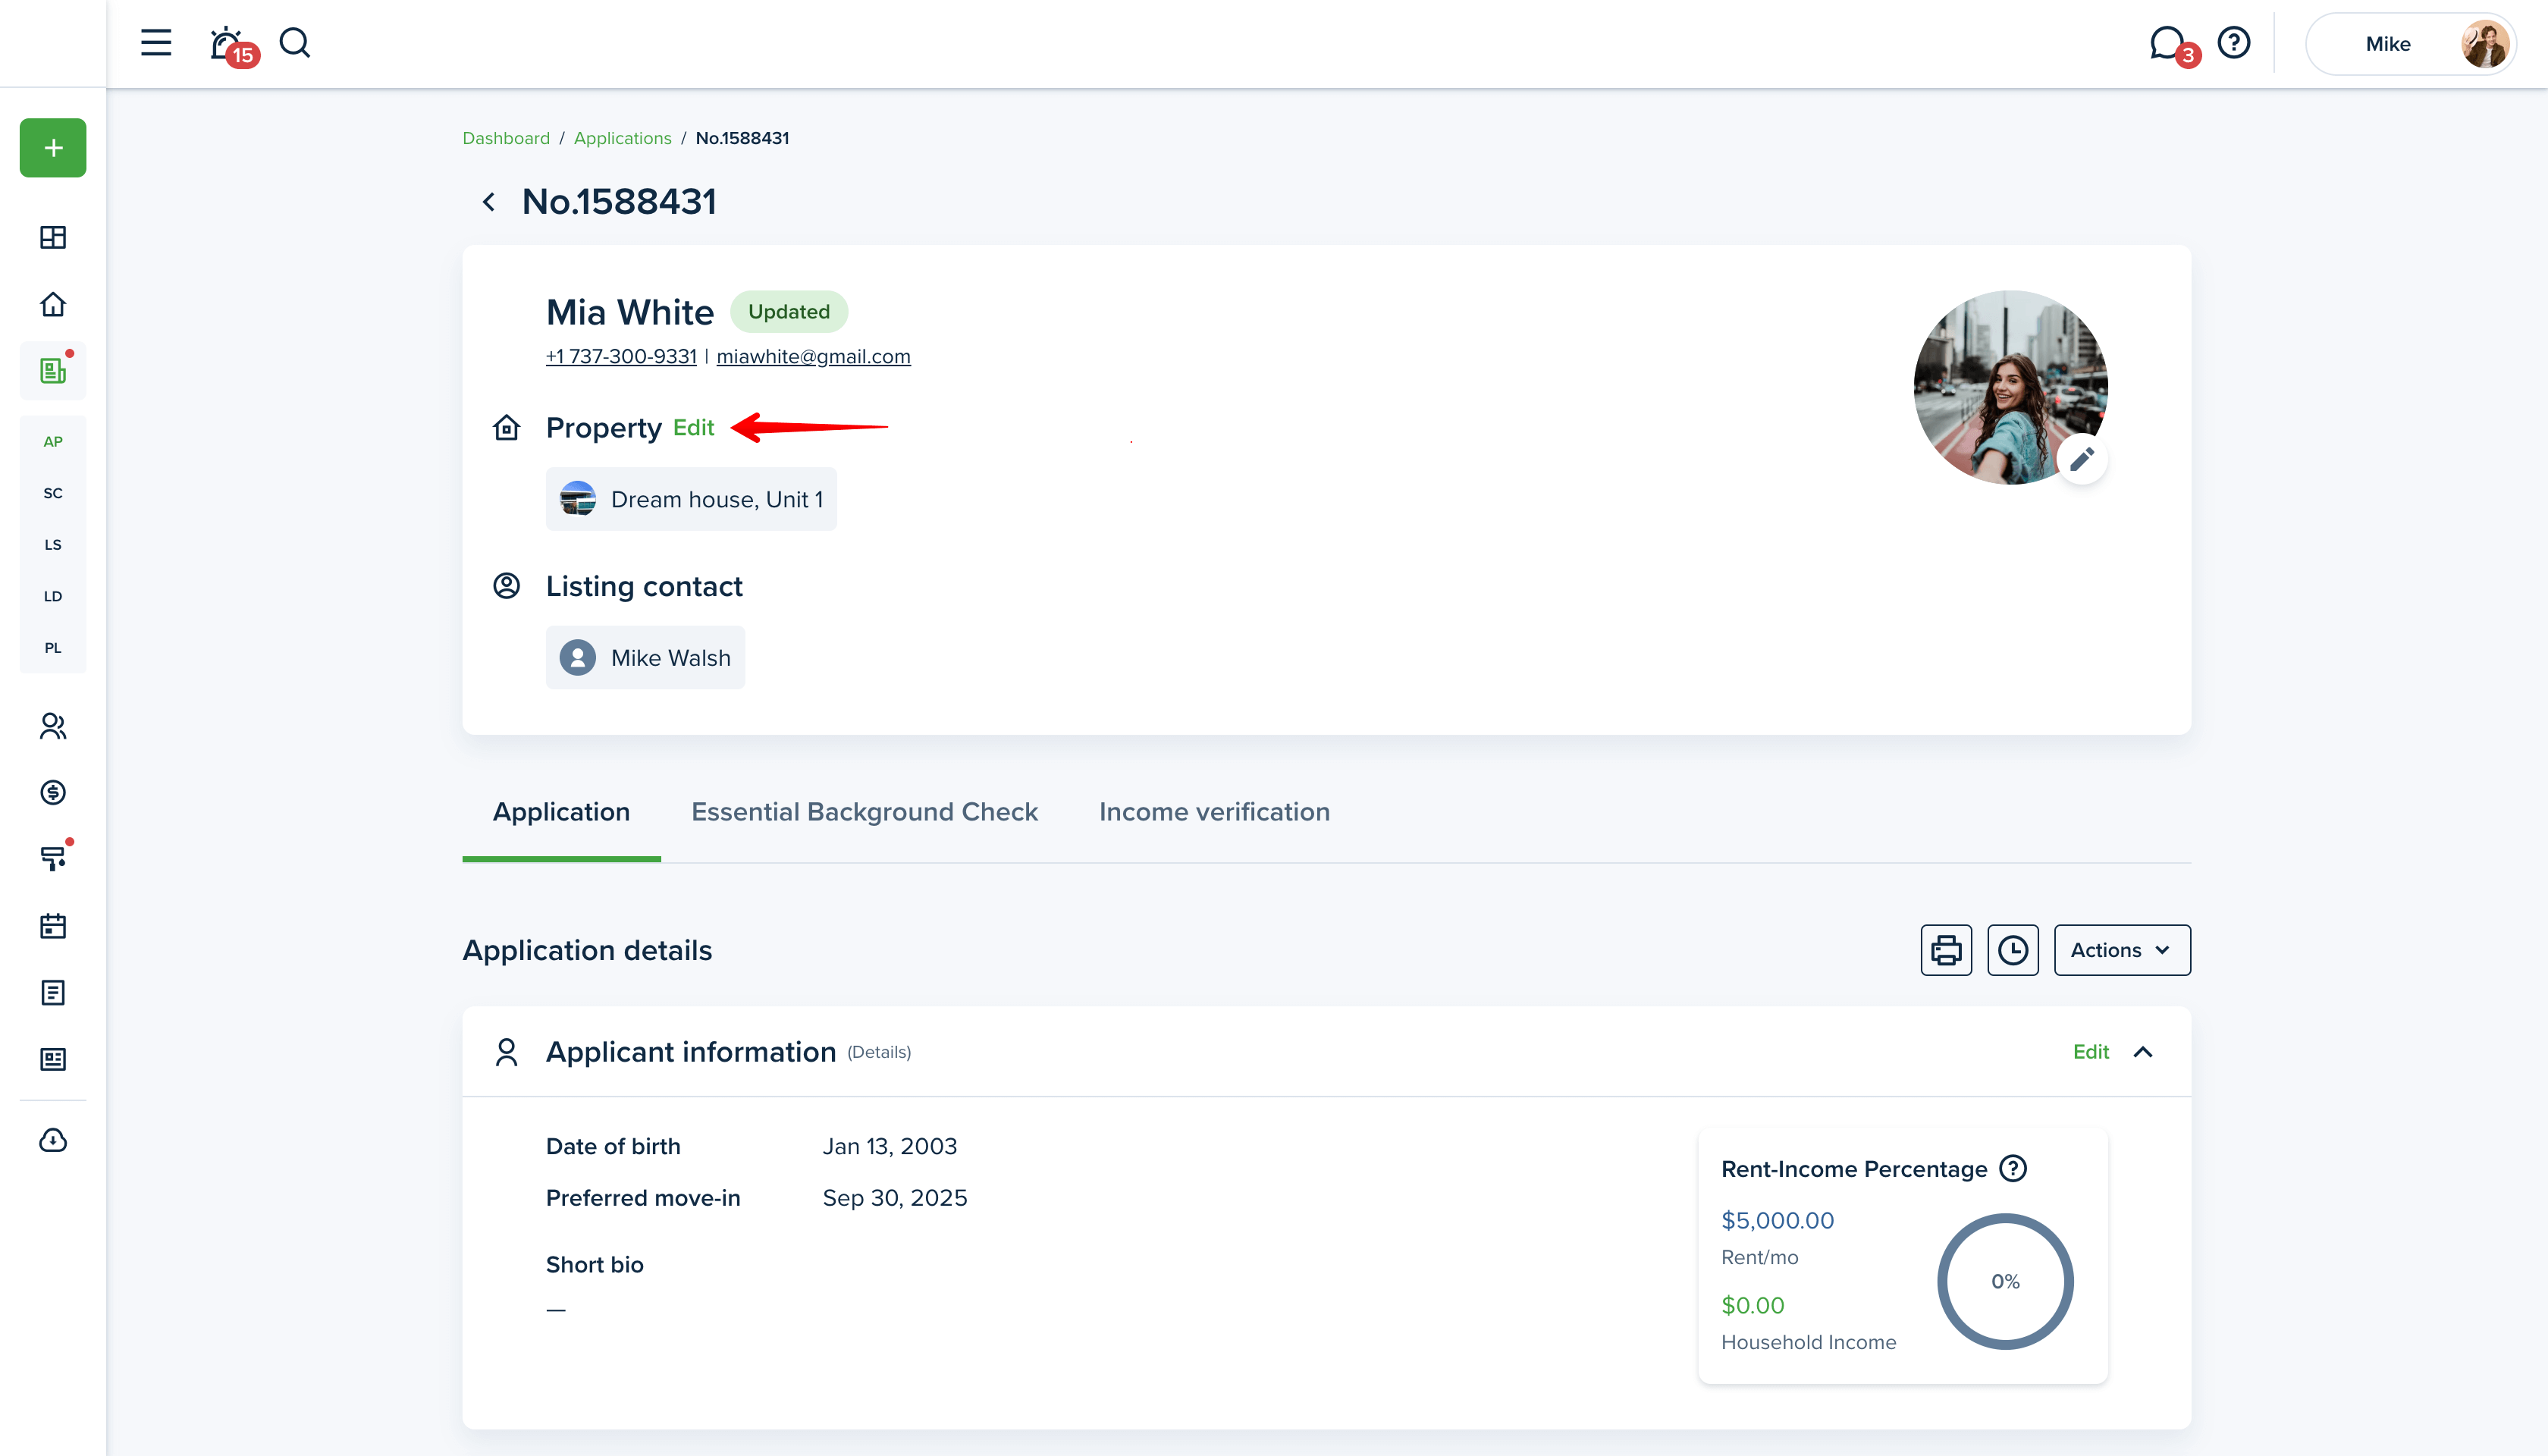This screenshot has height=1456, width=2548.
Task: Click email miawhite@gmail.com
Action: pos(813,356)
